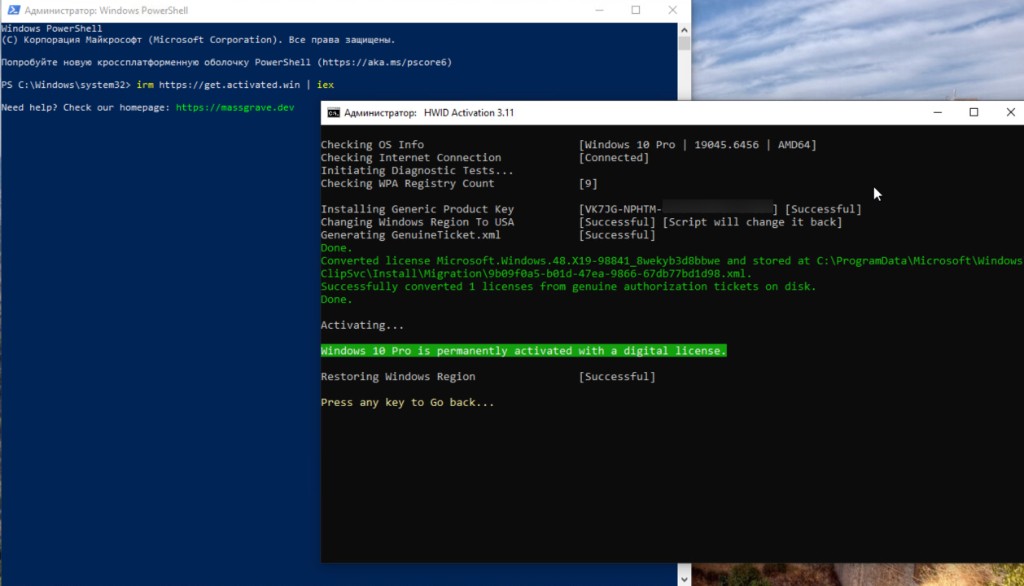Click the '[Connected]' status value
Screen dimensions: 1024x586
[614, 157]
